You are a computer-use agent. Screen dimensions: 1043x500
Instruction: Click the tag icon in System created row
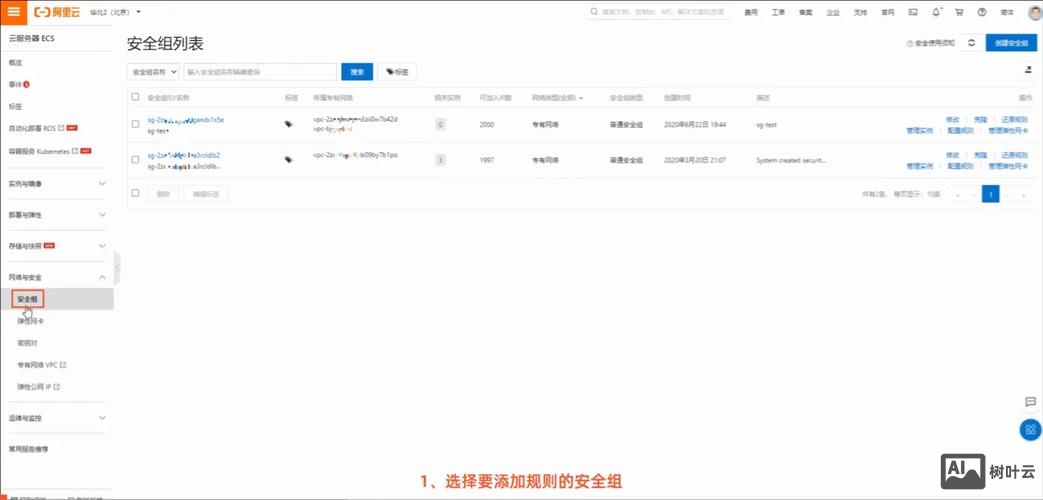point(289,160)
